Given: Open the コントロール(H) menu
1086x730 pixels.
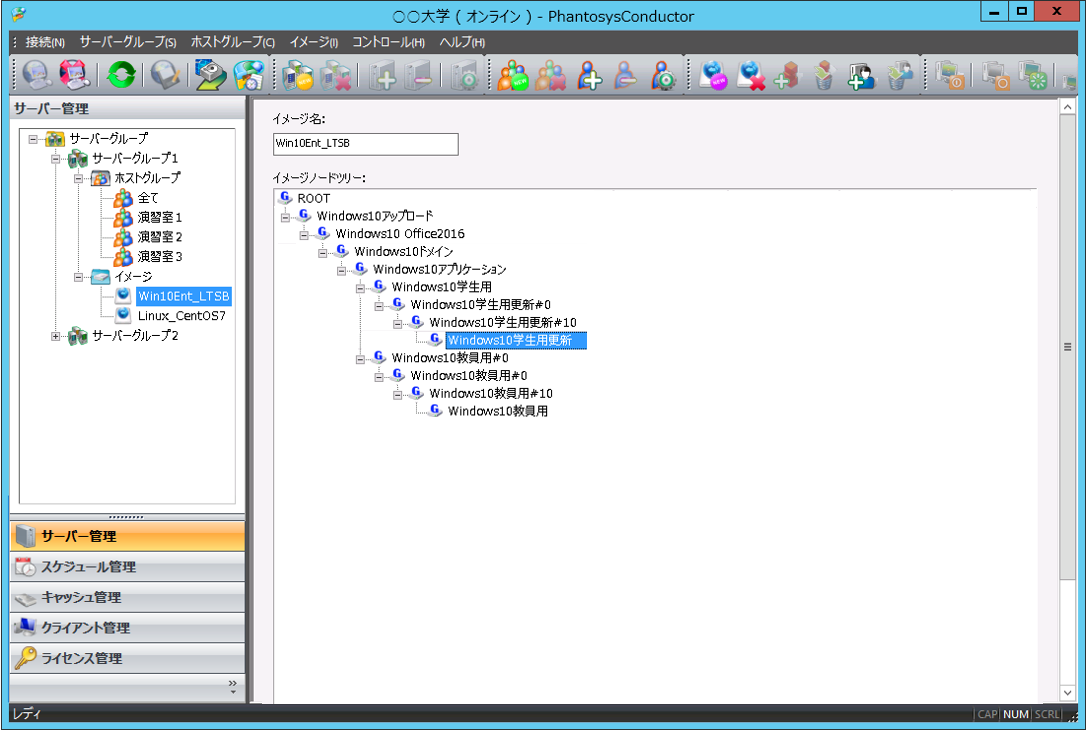Looking at the screenshot, I should pyautogui.click(x=389, y=42).
